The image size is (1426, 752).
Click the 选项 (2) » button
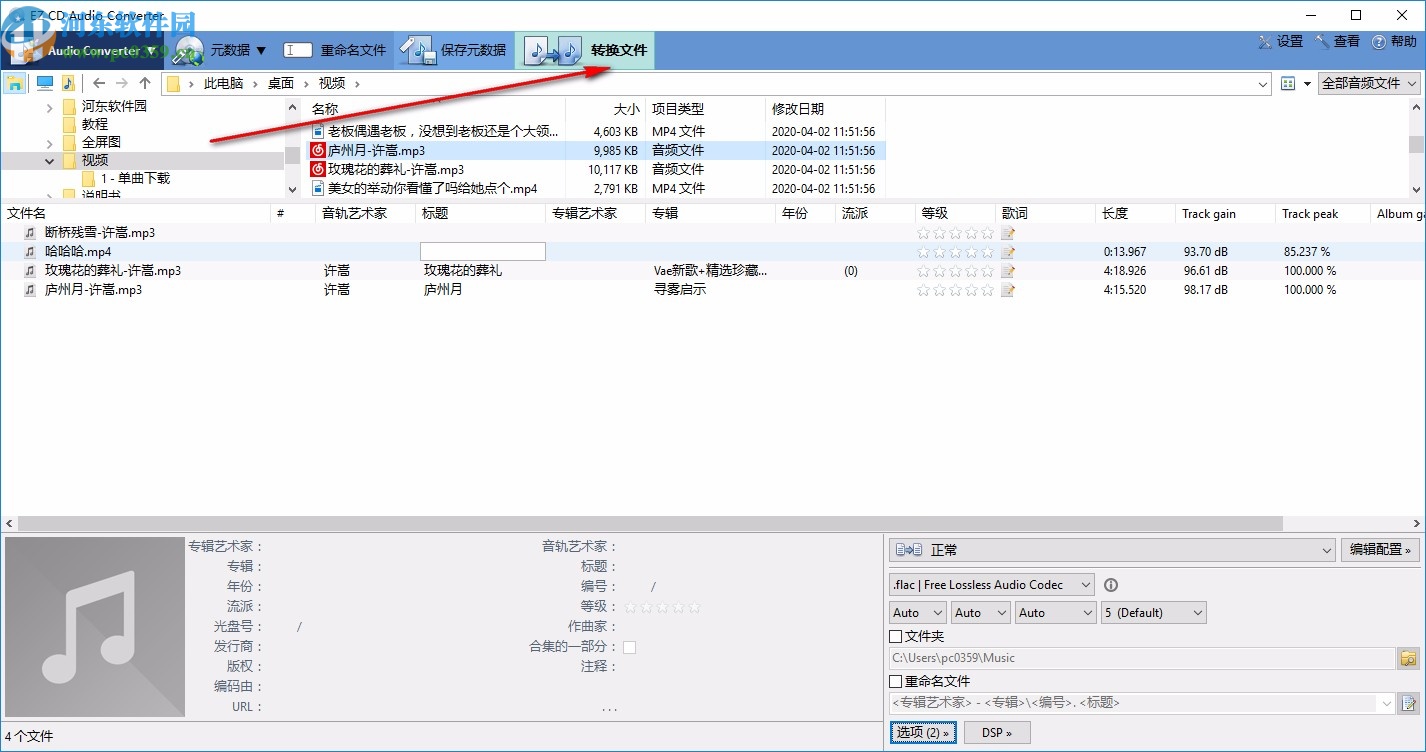click(922, 732)
